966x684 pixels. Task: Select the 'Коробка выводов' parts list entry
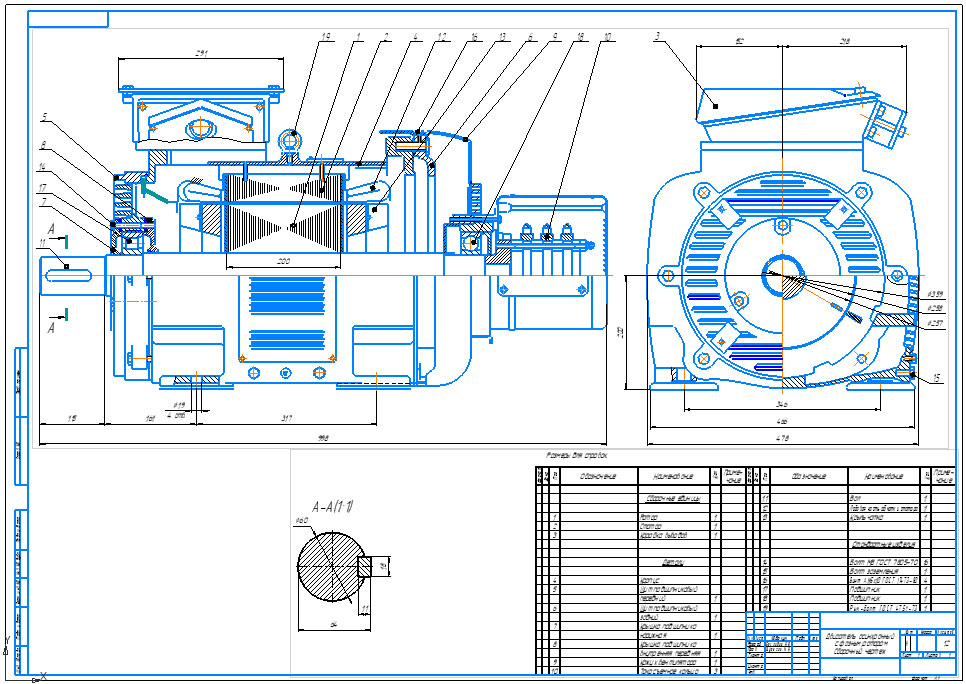coord(664,536)
